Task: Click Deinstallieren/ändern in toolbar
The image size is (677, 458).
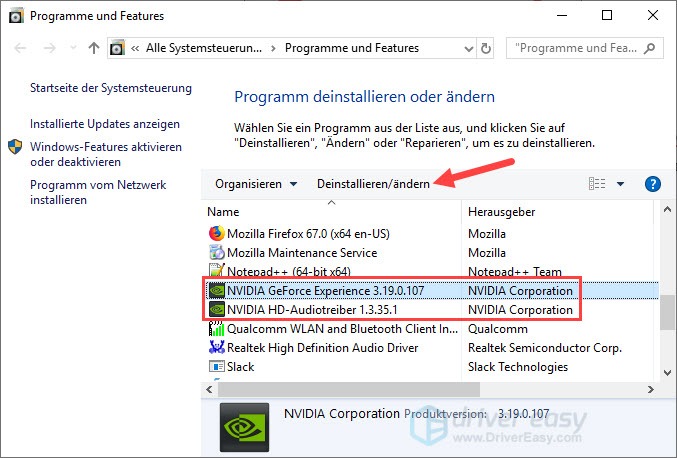Action: click(x=373, y=184)
